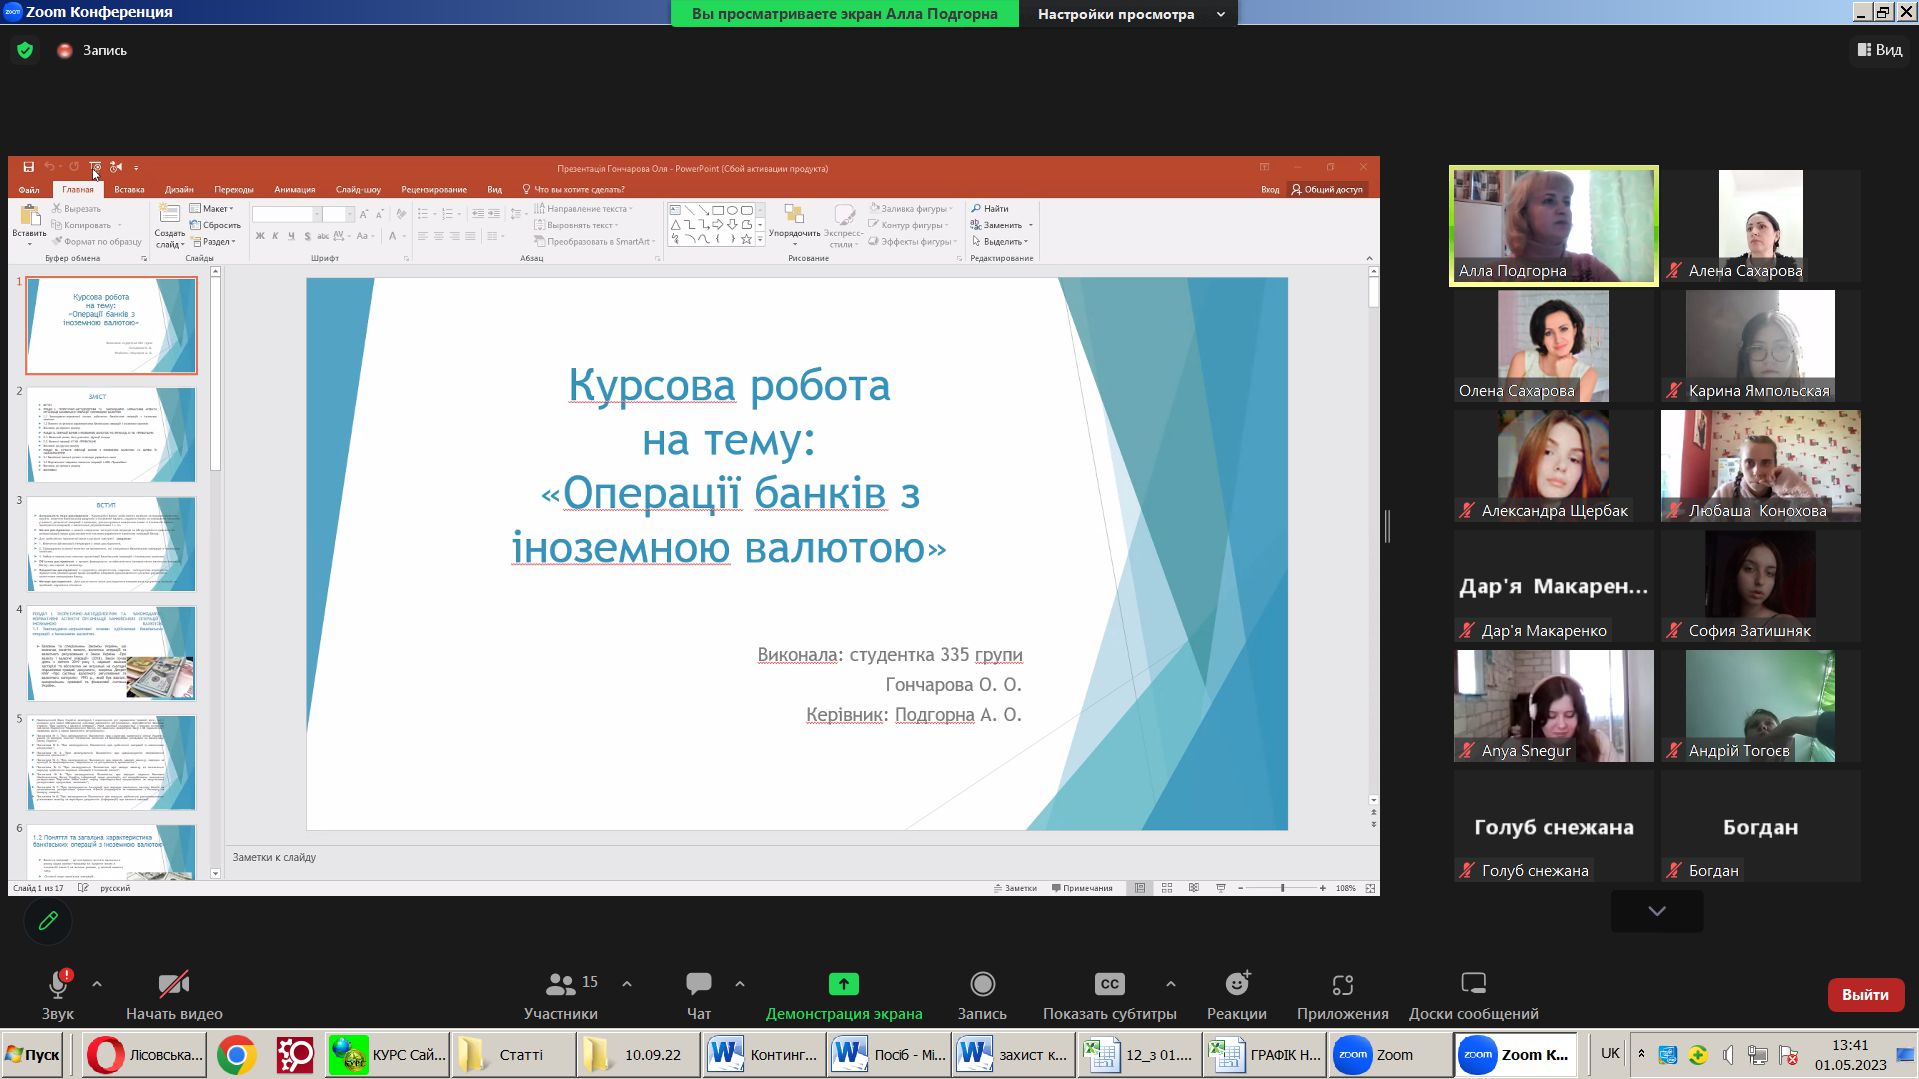Click the Запись record icon
The width and height of the screenshot is (1919, 1079).
(983, 984)
